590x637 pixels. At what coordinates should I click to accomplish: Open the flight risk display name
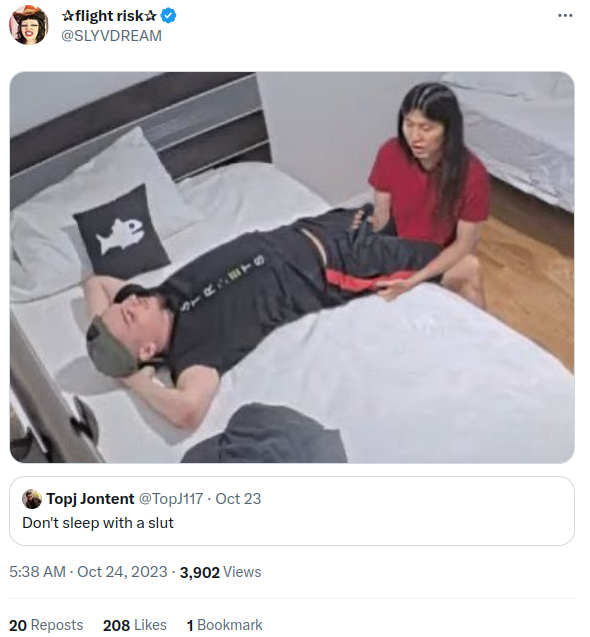pyautogui.click(x=109, y=16)
